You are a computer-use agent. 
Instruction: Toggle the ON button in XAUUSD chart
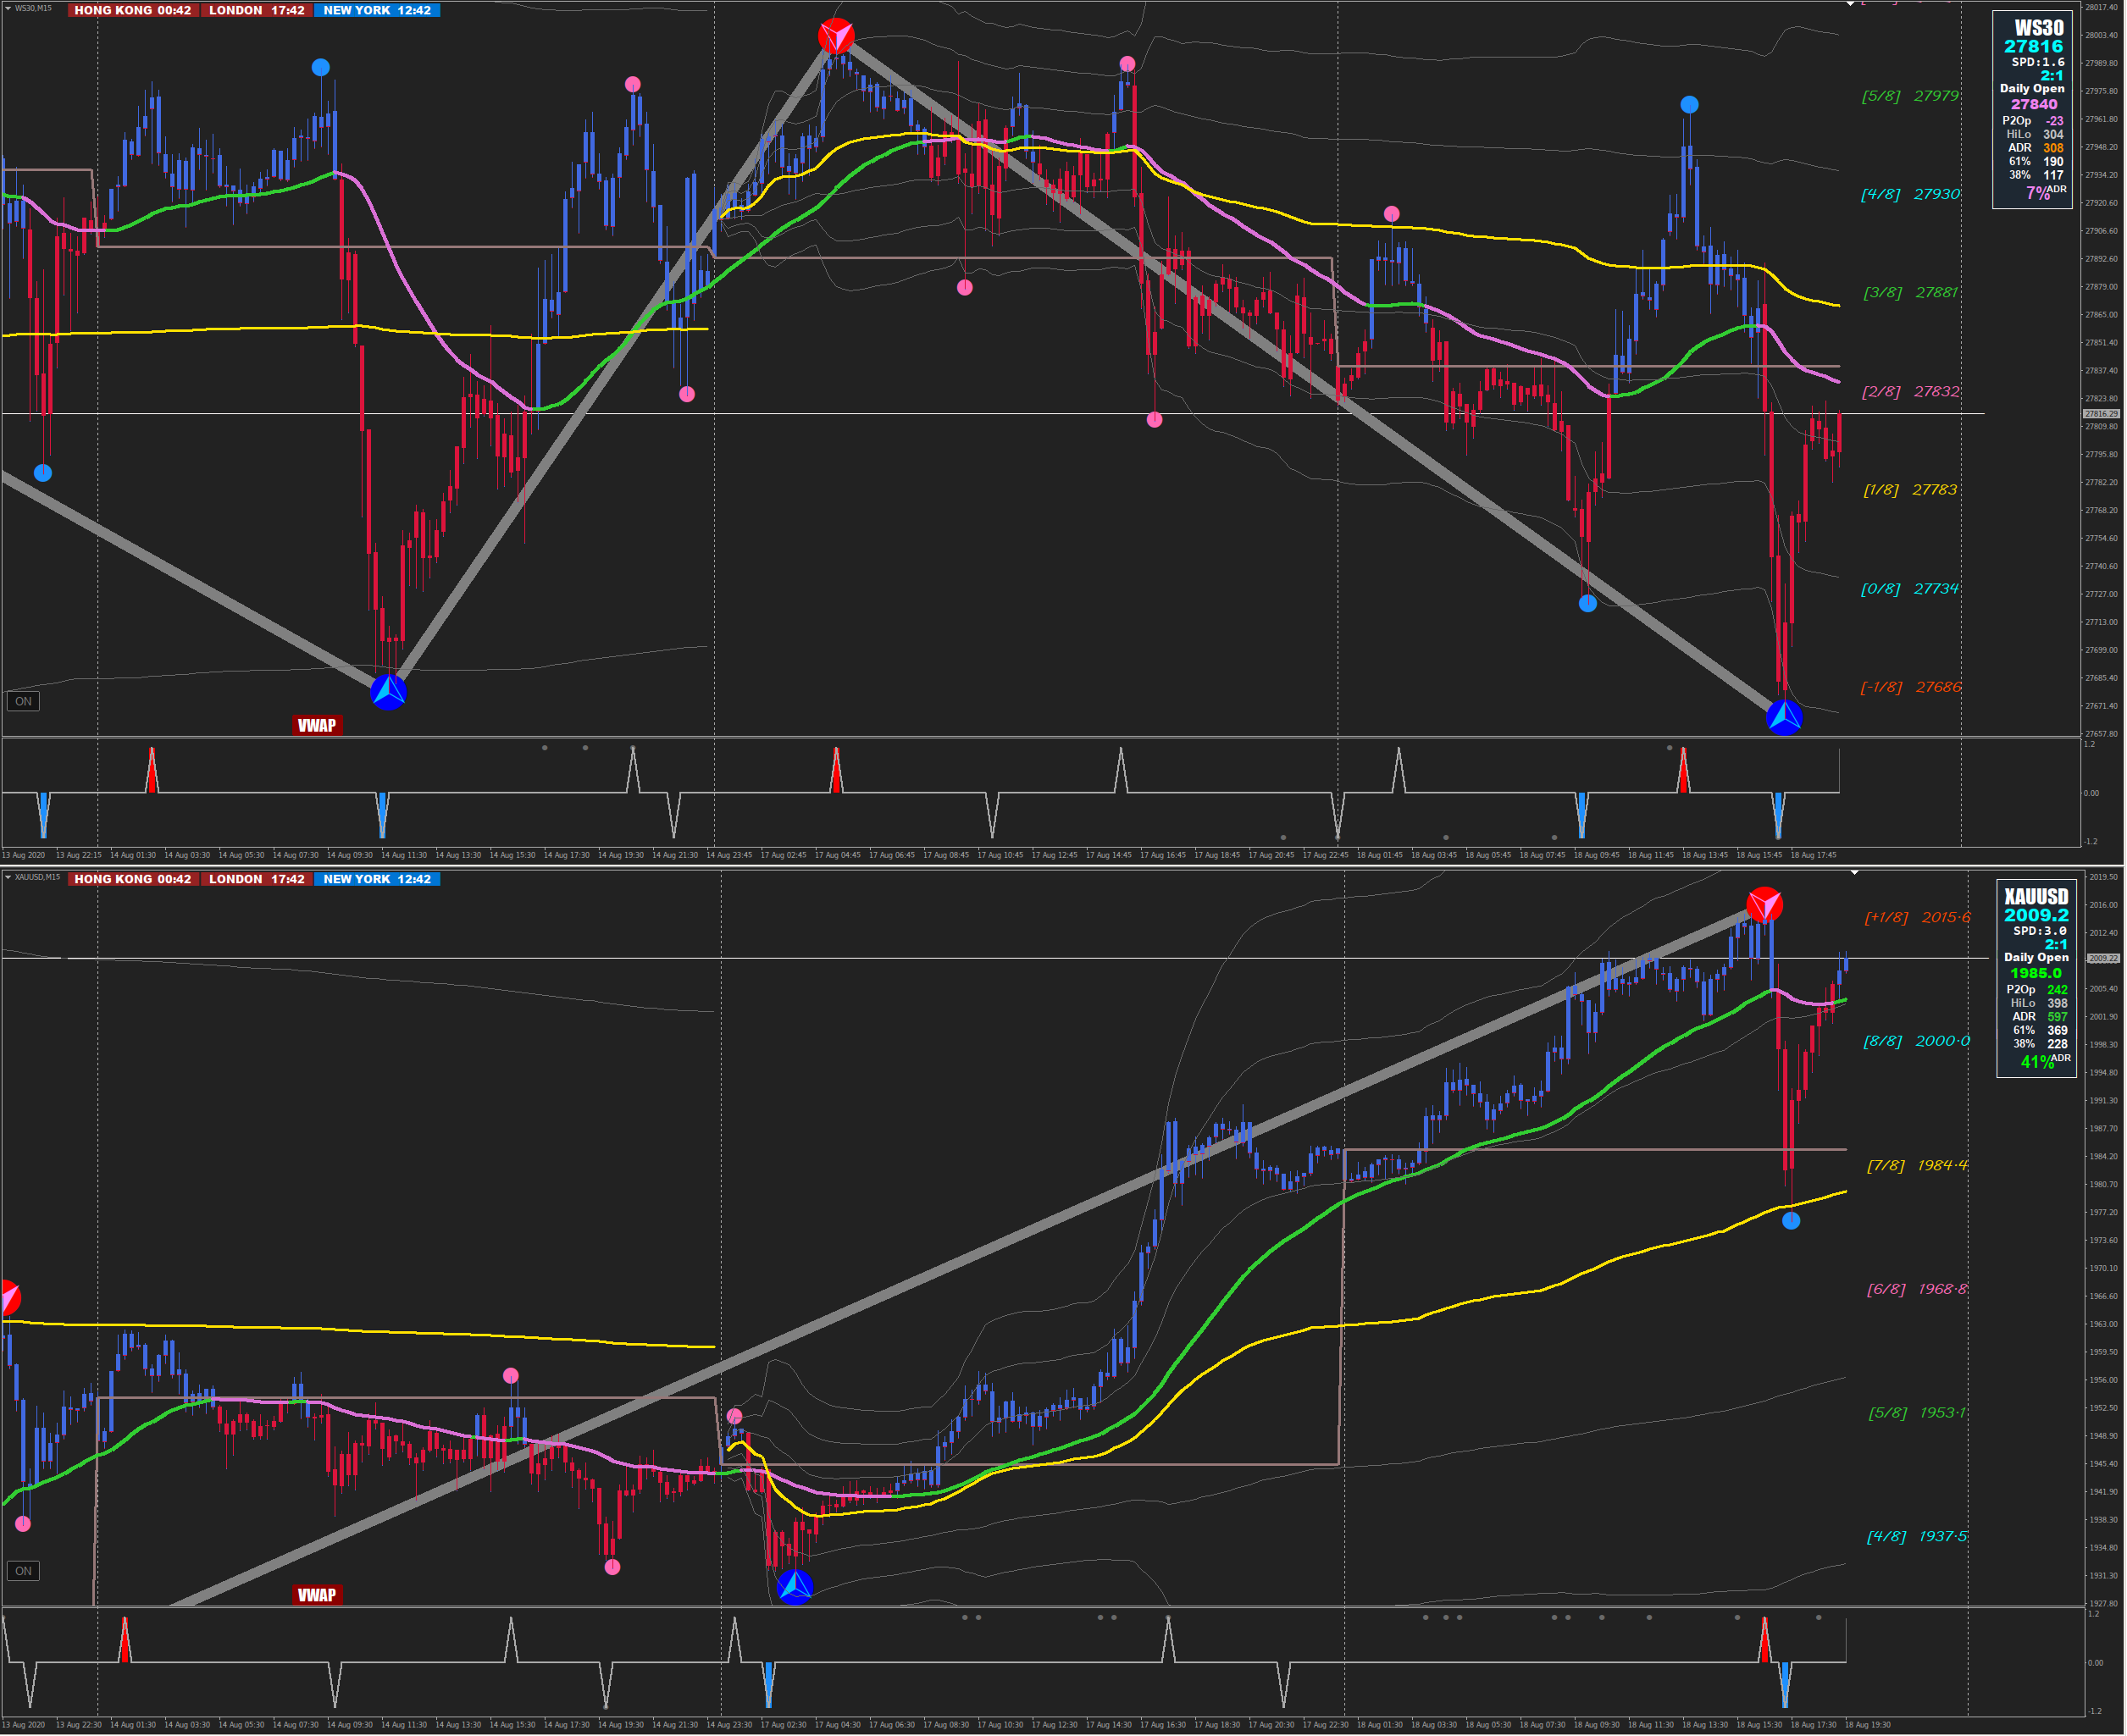pos(23,1571)
